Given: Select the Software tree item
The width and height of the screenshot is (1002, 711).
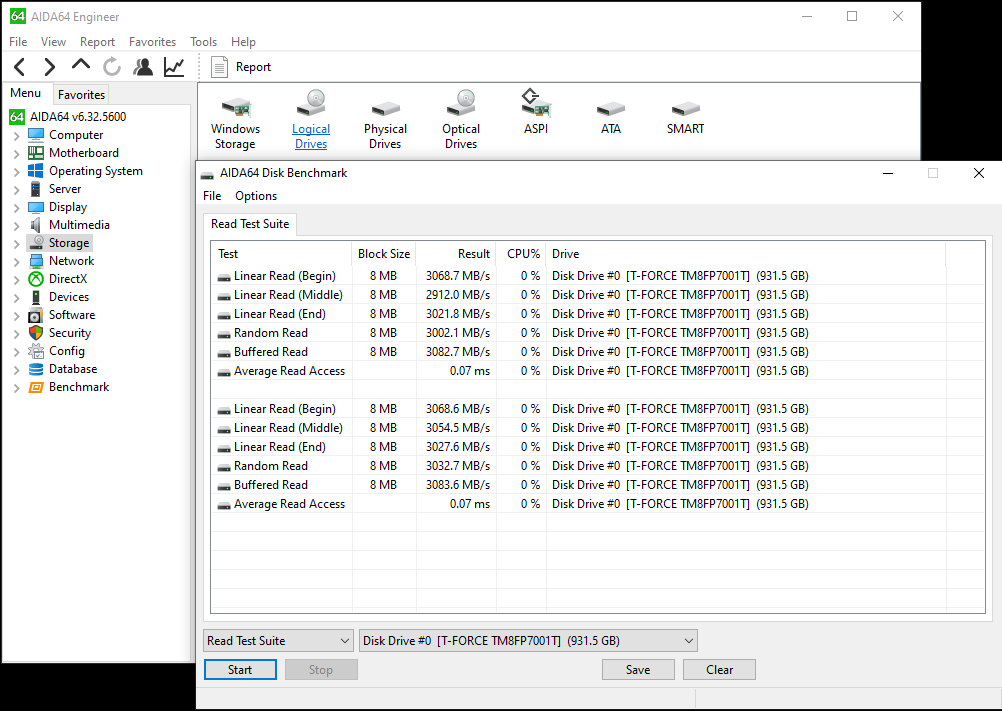Looking at the screenshot, I should (72, 315).
